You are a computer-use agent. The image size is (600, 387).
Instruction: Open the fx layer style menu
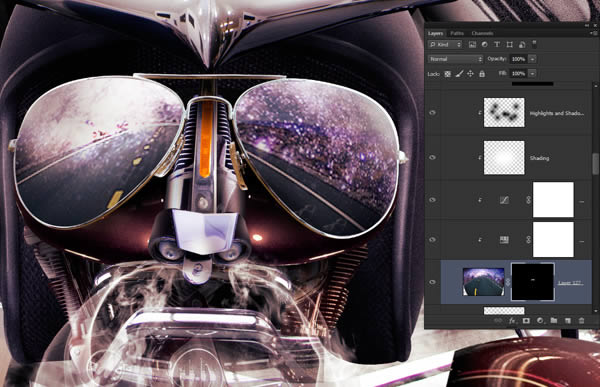512,320
